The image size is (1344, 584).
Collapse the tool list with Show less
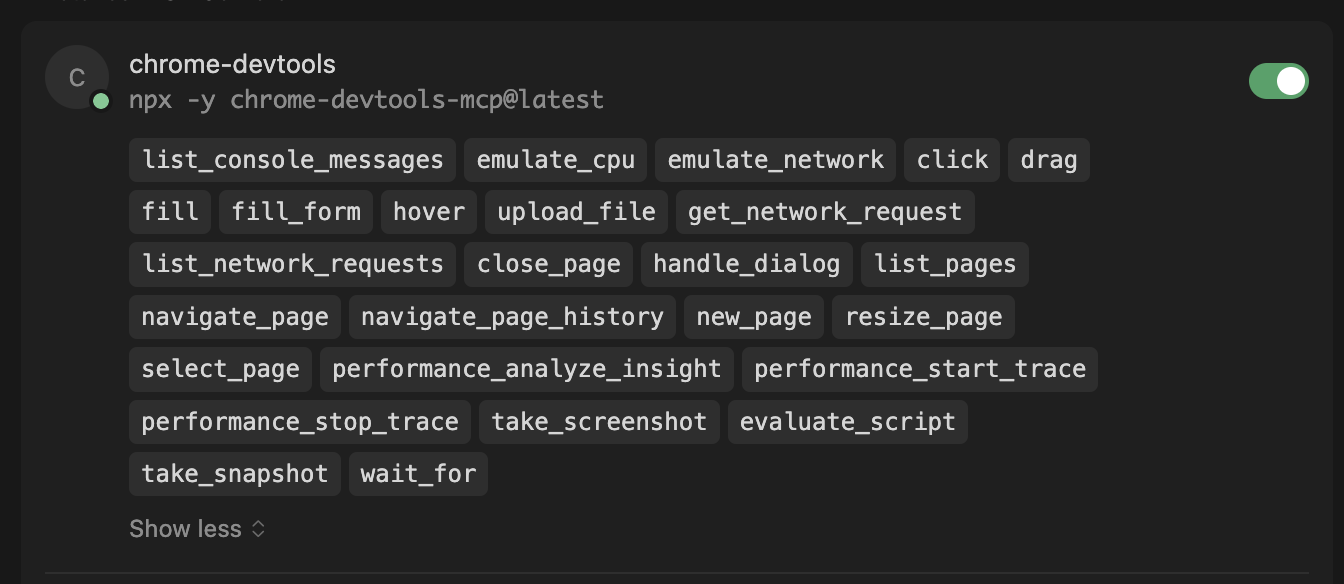197,529
